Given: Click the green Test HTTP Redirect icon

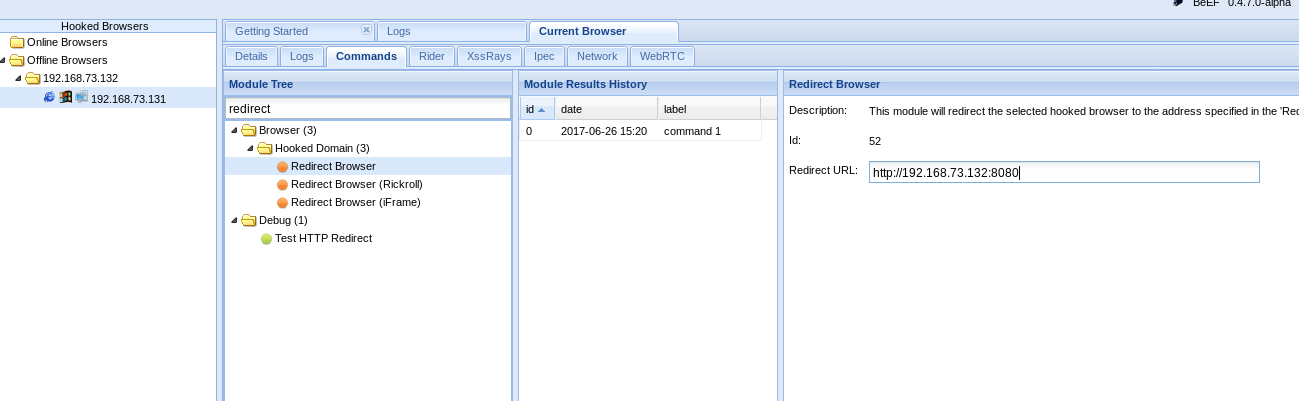Looking at the screenshot, I should (x=266, y=239).
